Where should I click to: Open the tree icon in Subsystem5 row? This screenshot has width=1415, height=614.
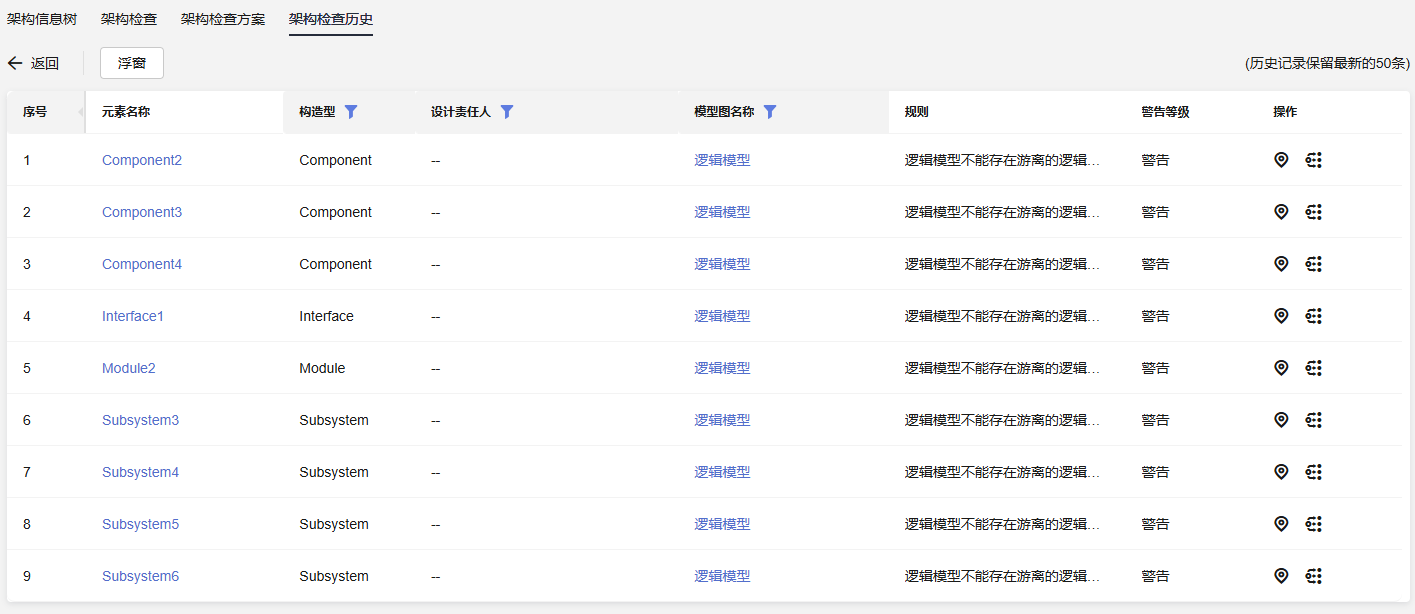pyautogui.click(x=1314, y=524)
